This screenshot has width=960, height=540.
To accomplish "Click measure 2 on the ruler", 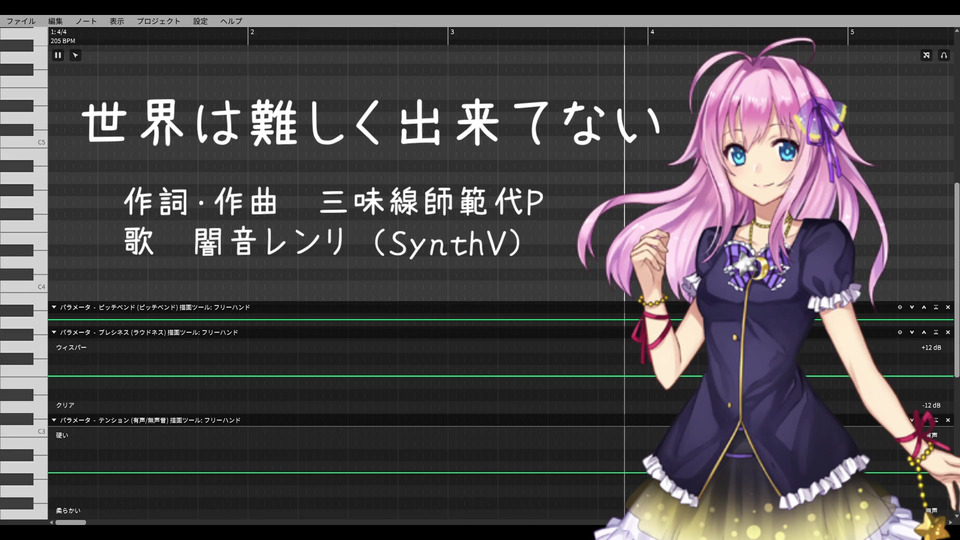I will tap(252, 32).
